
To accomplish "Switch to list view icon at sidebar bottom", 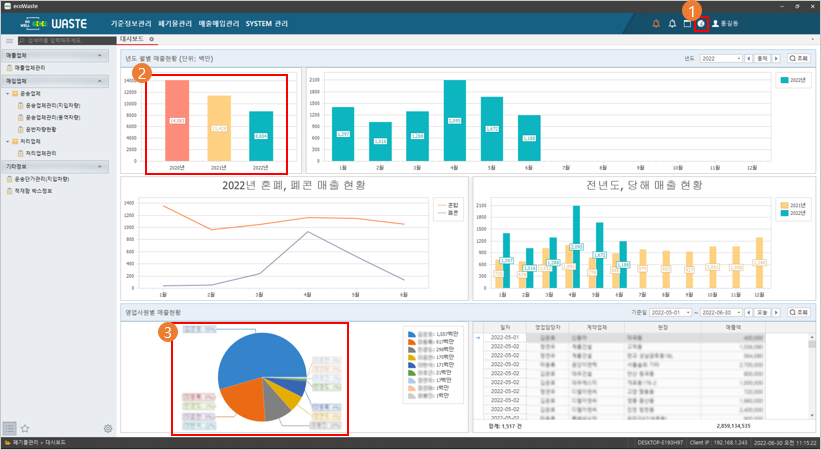I will pyautogui.click(x=9, y=428).
